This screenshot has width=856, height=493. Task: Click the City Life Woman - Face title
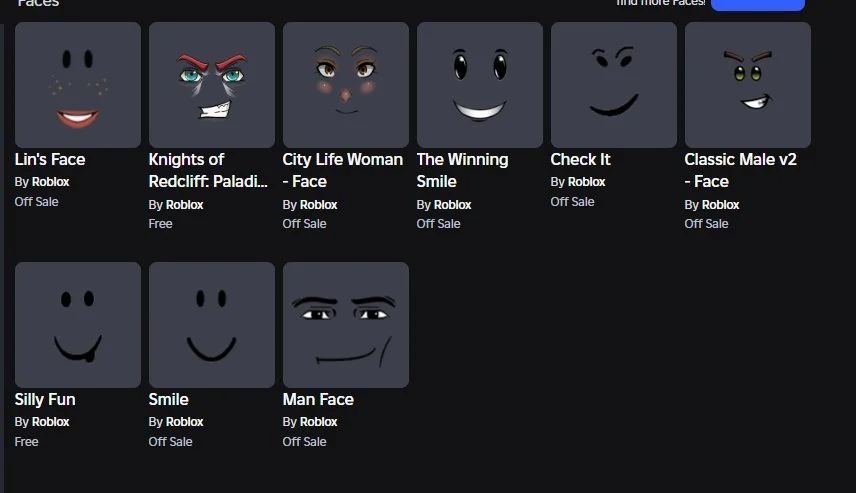[x=342, y=170]
